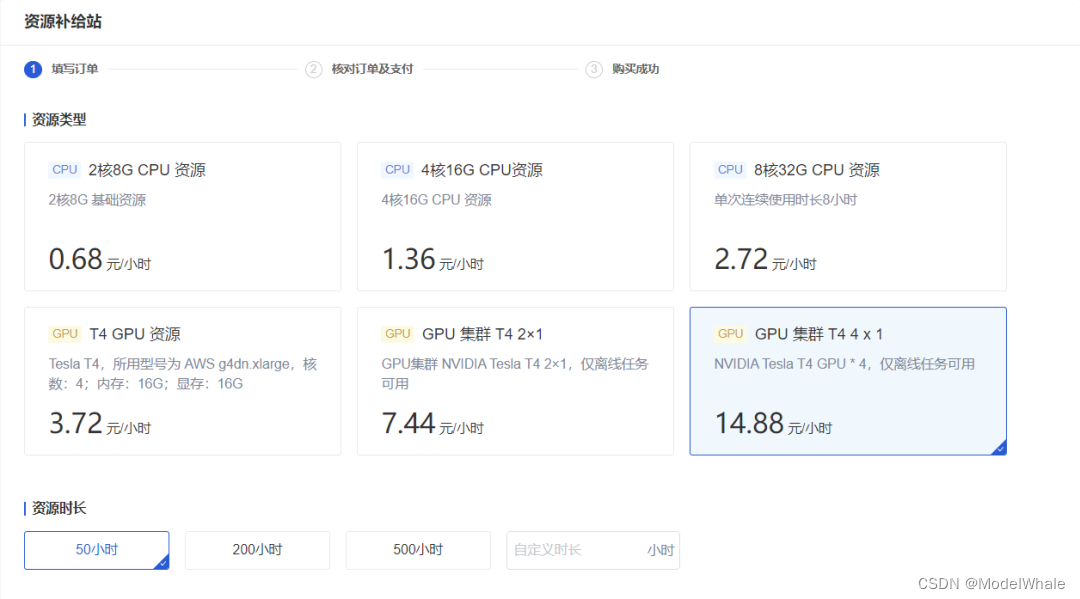
Task: Choose the 500小时 duration option
Action: (418, 550)
